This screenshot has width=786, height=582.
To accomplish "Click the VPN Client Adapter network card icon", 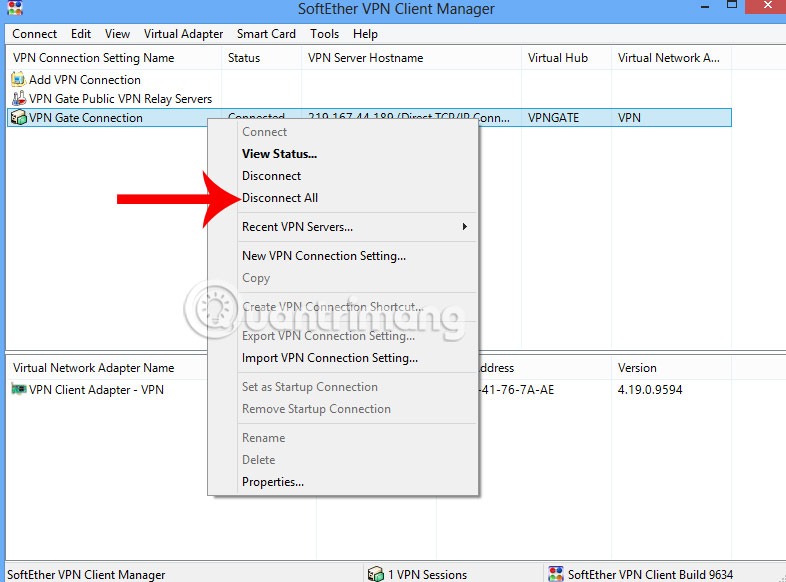I will click(19, 389).
